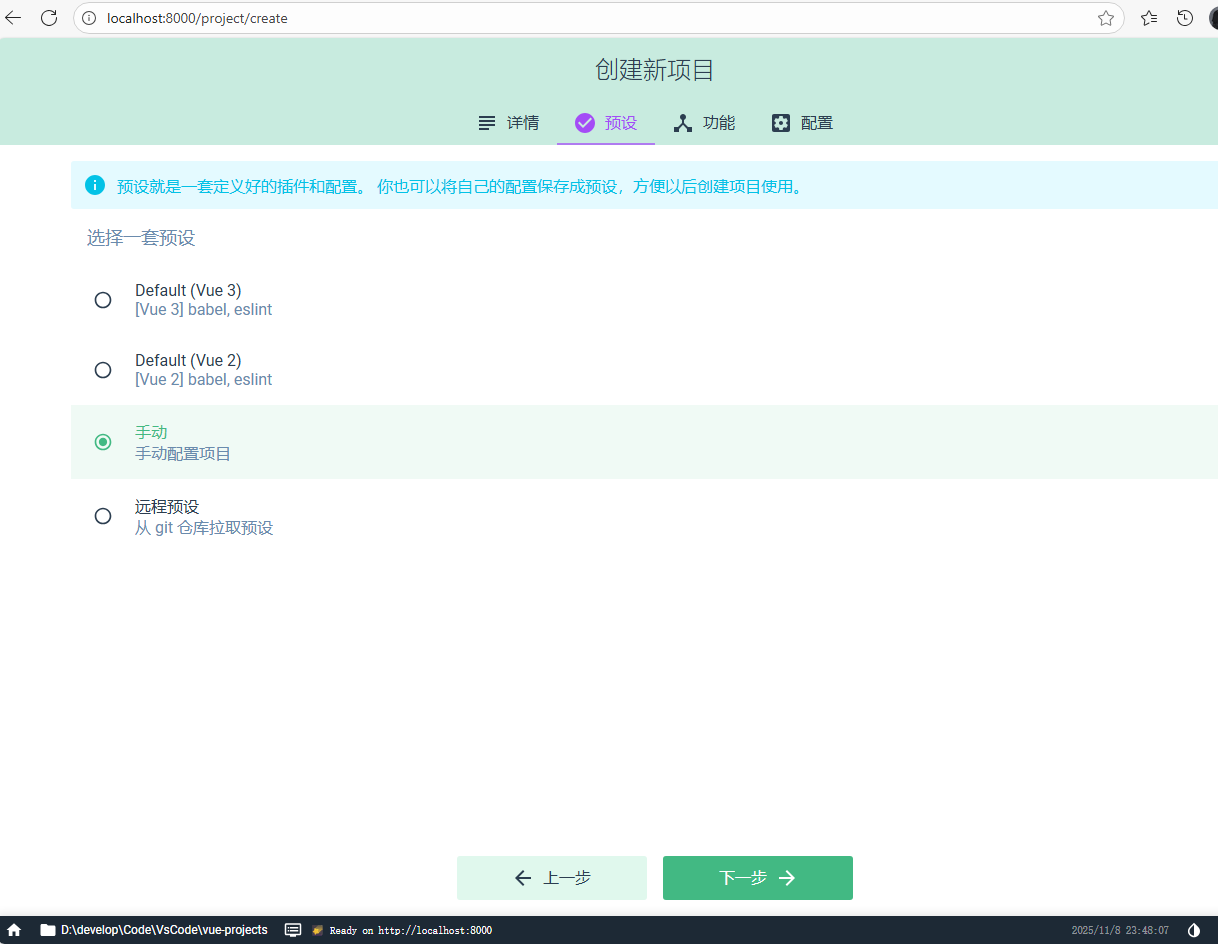The image size is (1218, 944).
Task: Open browser history icon
Action: (x=1185, y=18)
